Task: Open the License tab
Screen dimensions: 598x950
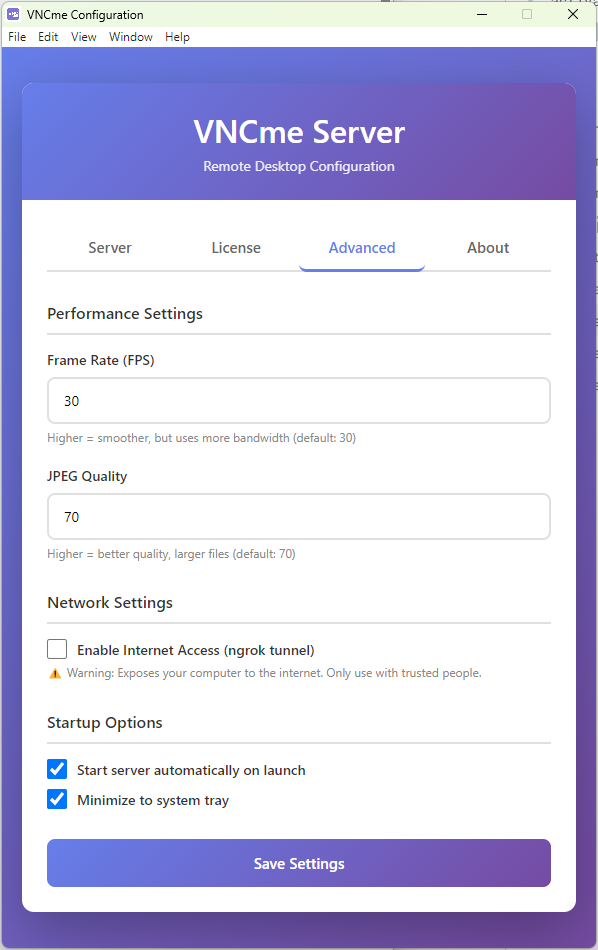Action: point(236,247)
